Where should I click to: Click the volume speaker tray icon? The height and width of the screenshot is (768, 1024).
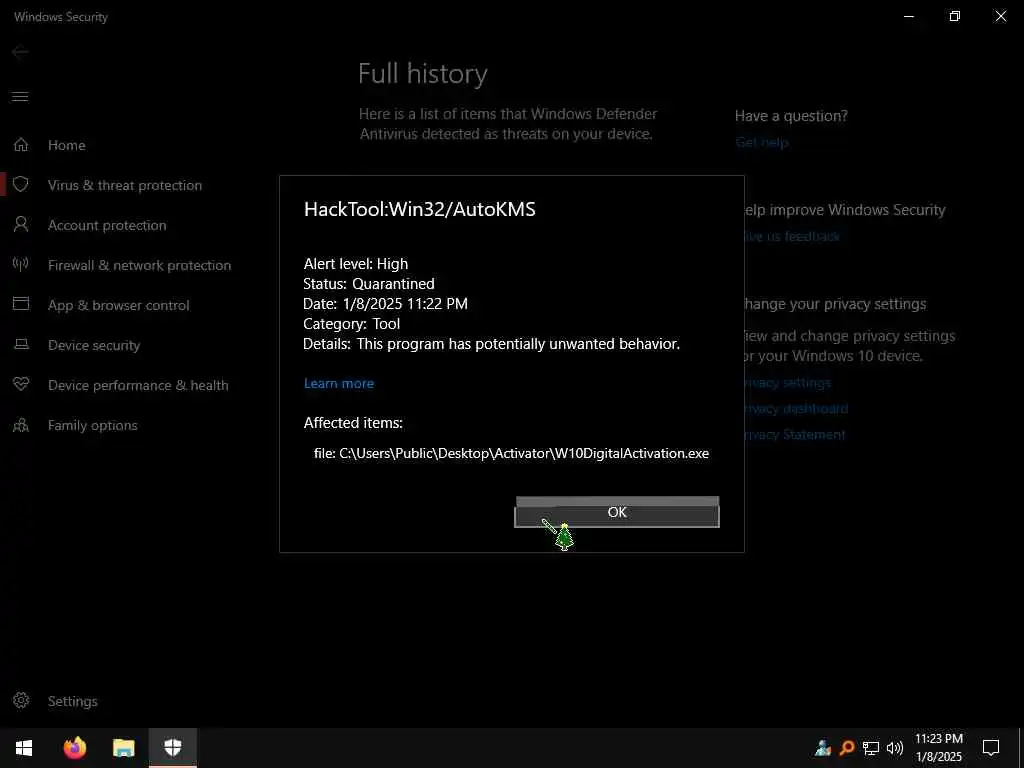895,748
